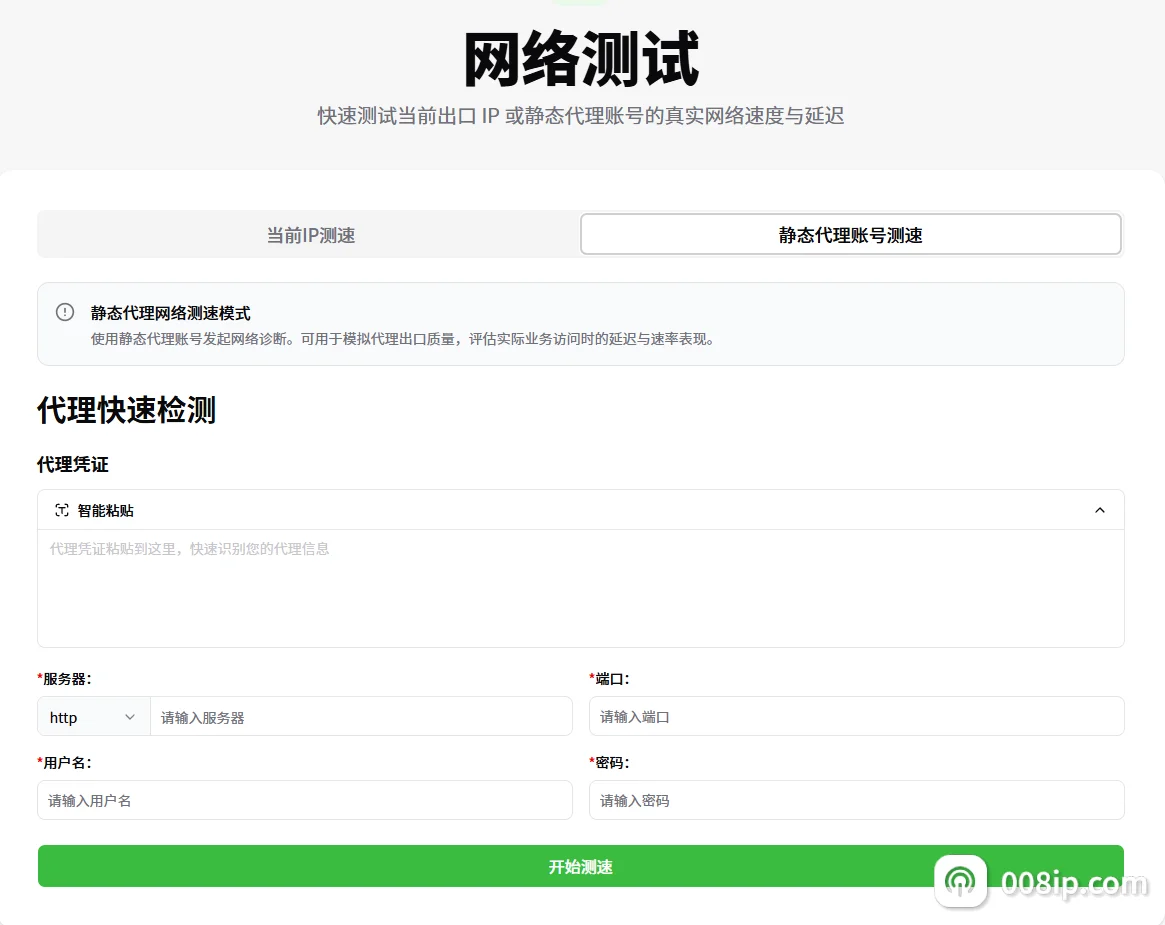Image resolution: width=1165 pixels, height=925 pixels.
Task: Click the 请输入密码 input field
Action: (857, 800)
